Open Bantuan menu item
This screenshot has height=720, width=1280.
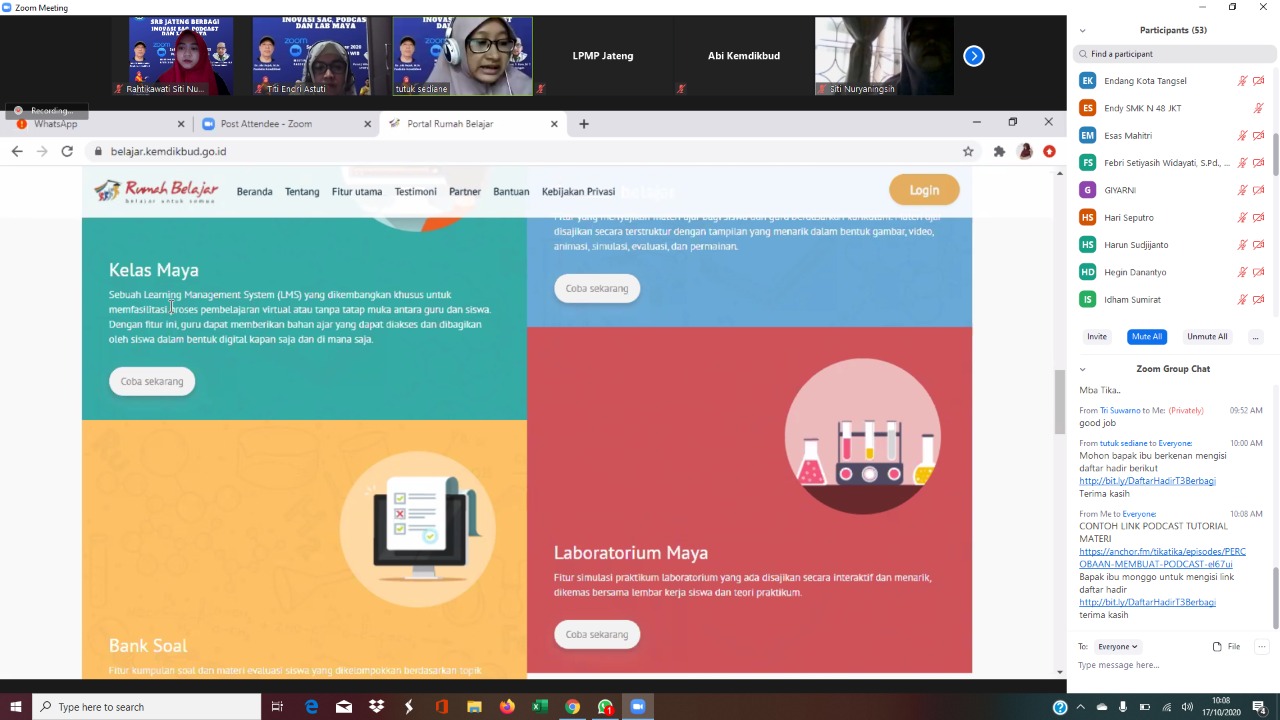click(511, 191)
